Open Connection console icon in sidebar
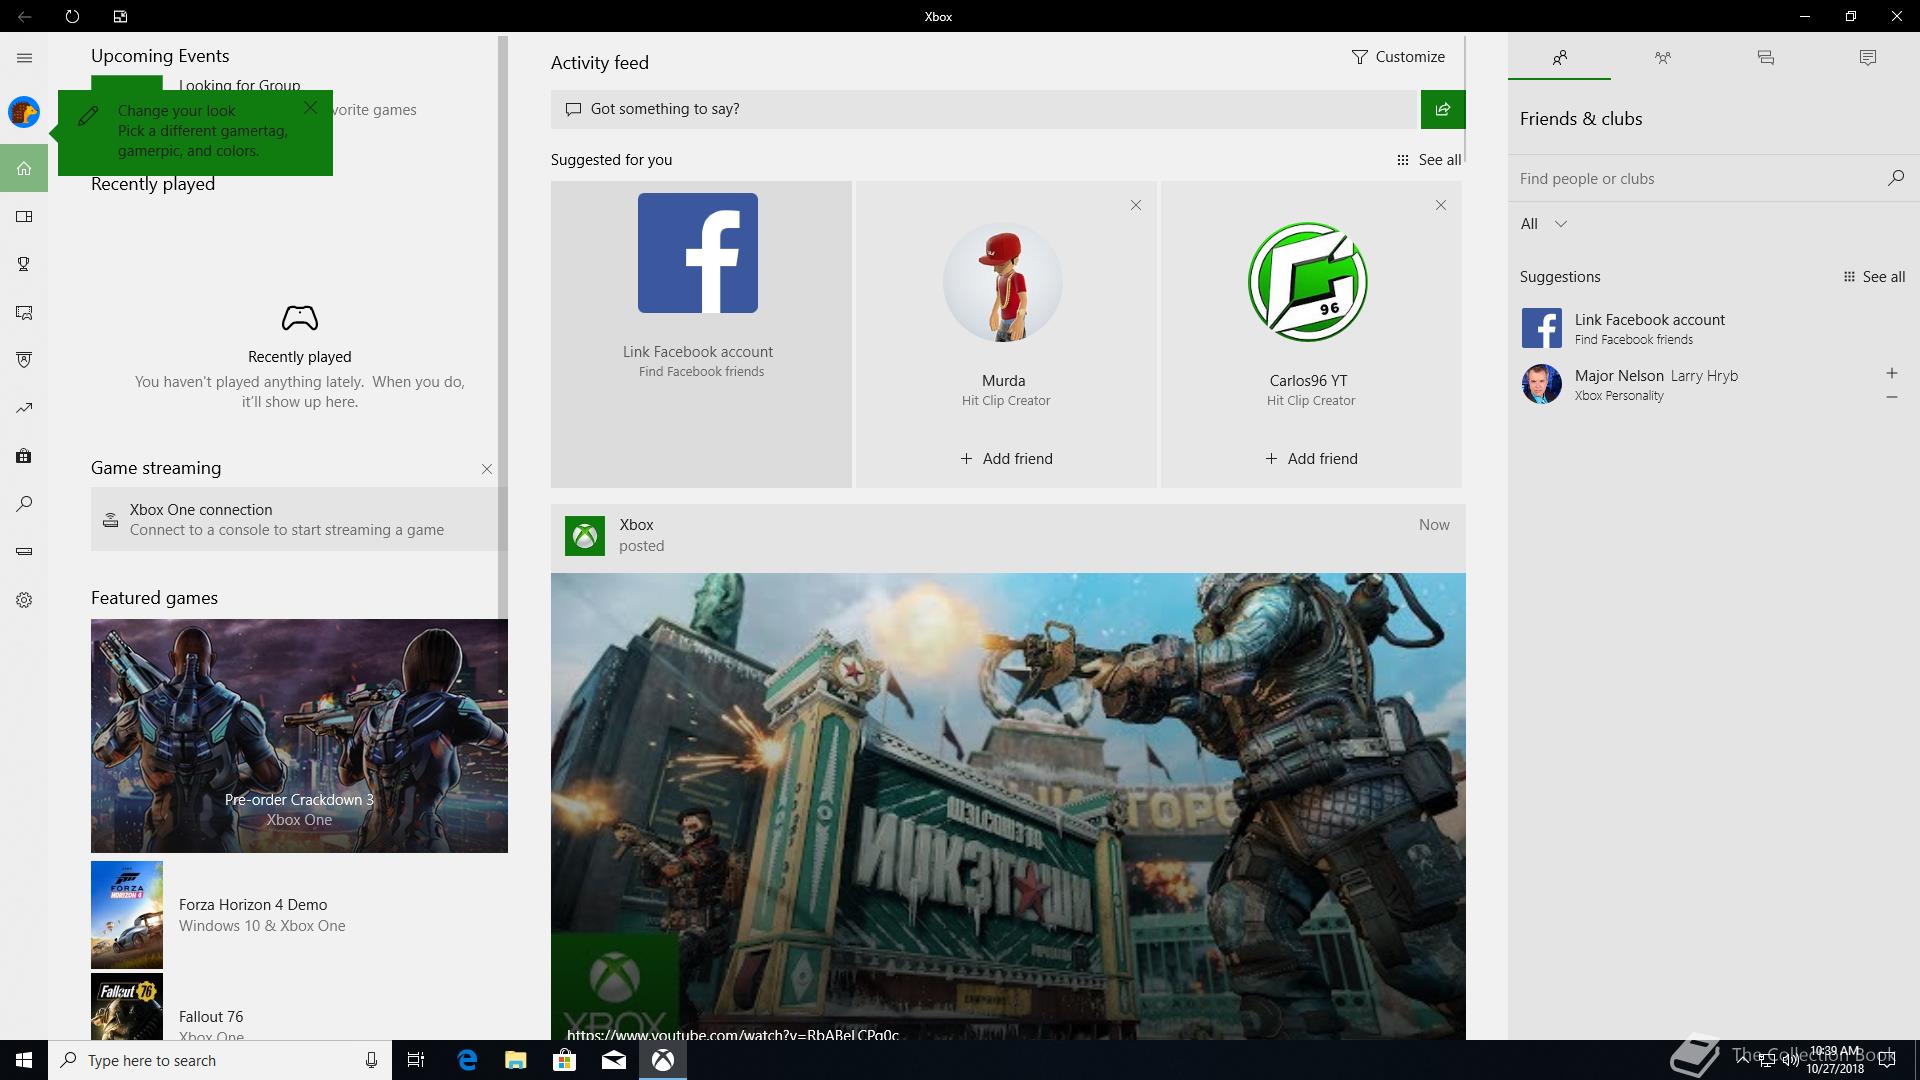This screenshot has width=1920, height=1080. (24, 552)
